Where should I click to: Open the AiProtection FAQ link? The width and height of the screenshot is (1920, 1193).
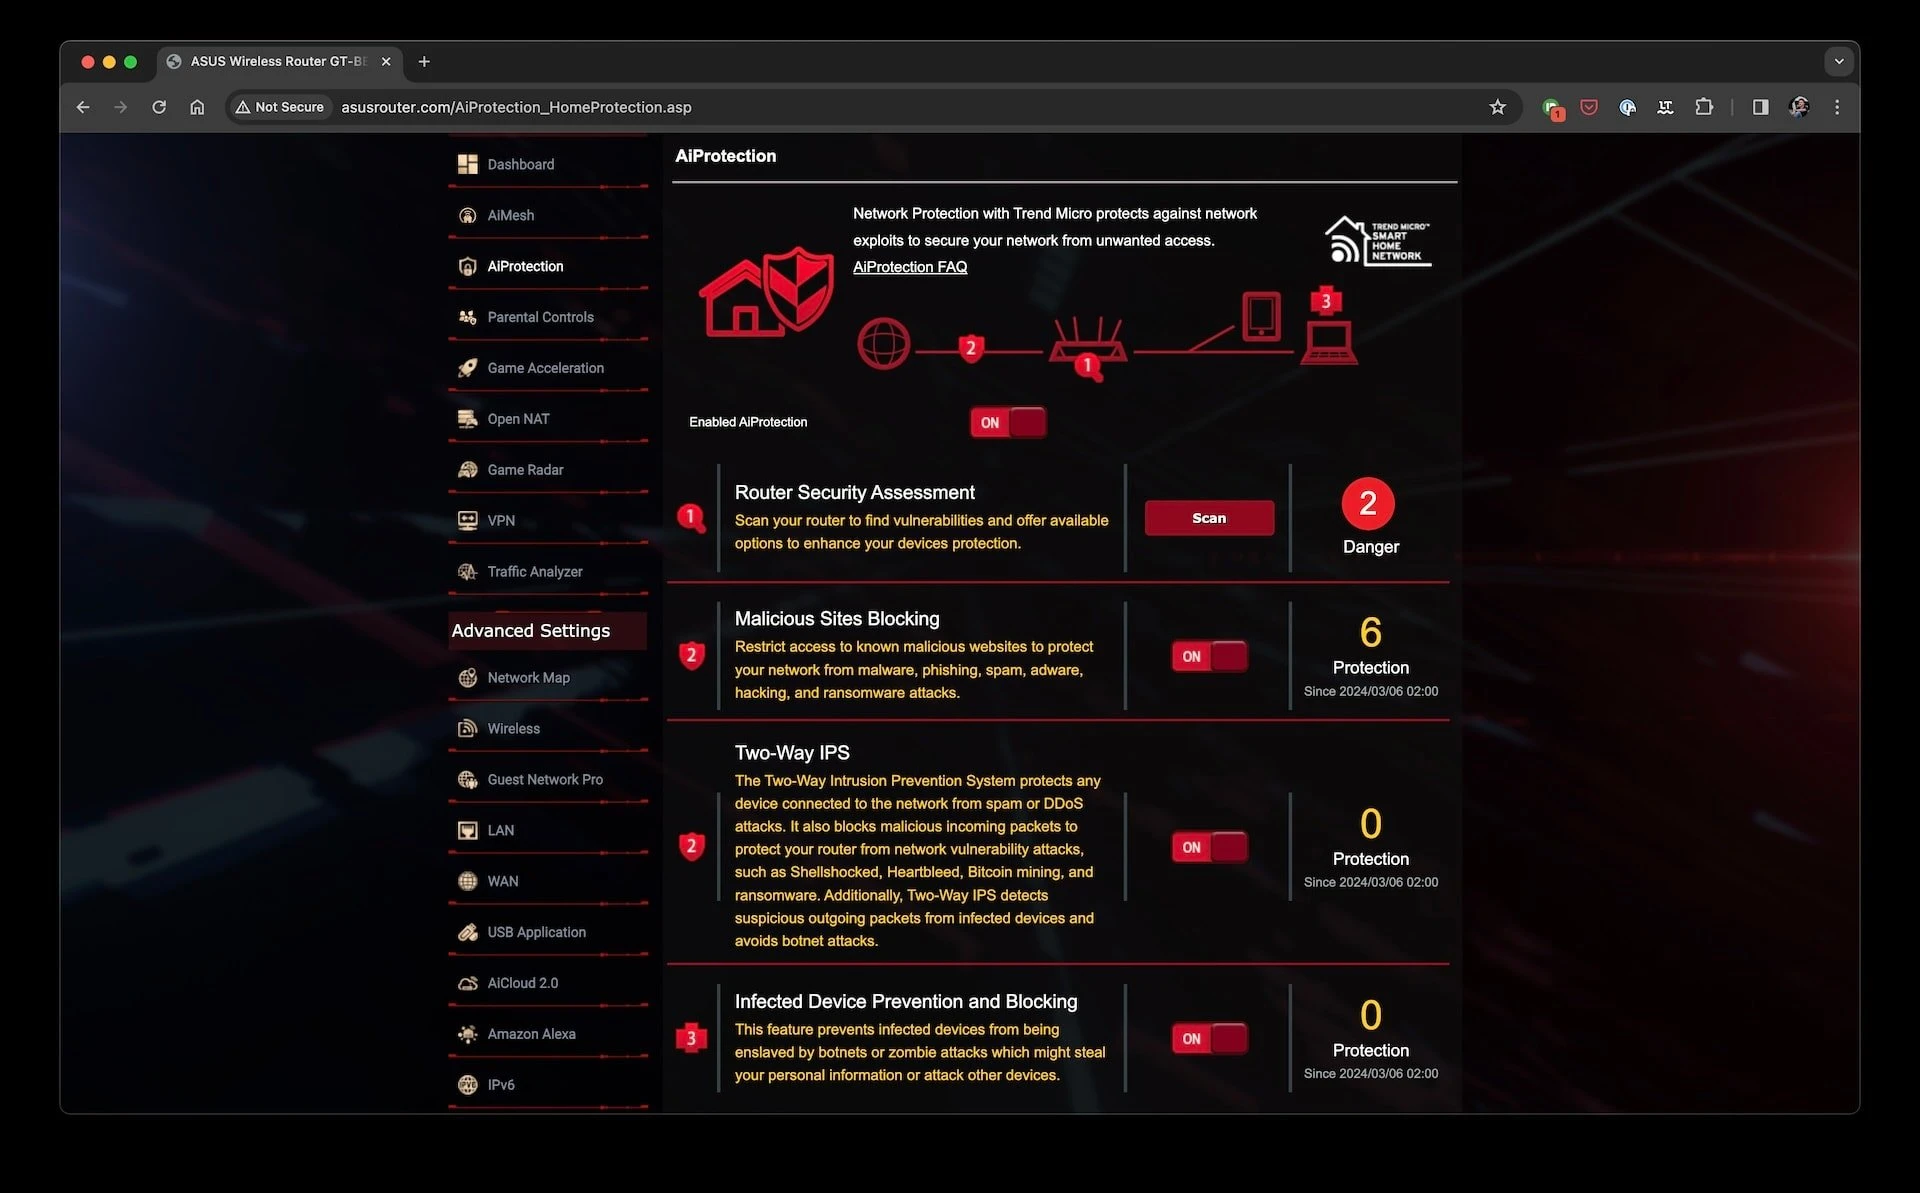pyautogui.click(x=910, y=267)
